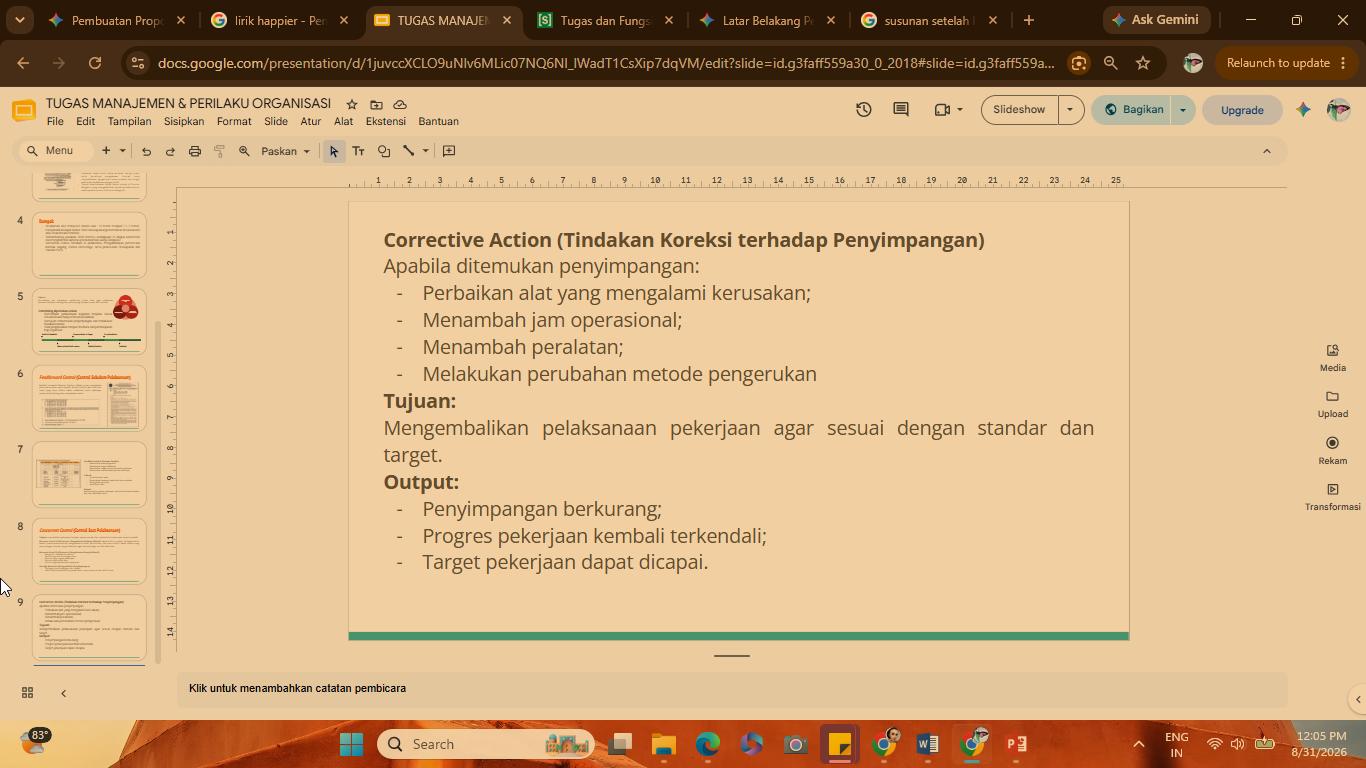
Task: Hide the menus with the chevron
Action: pos(1266,151)
